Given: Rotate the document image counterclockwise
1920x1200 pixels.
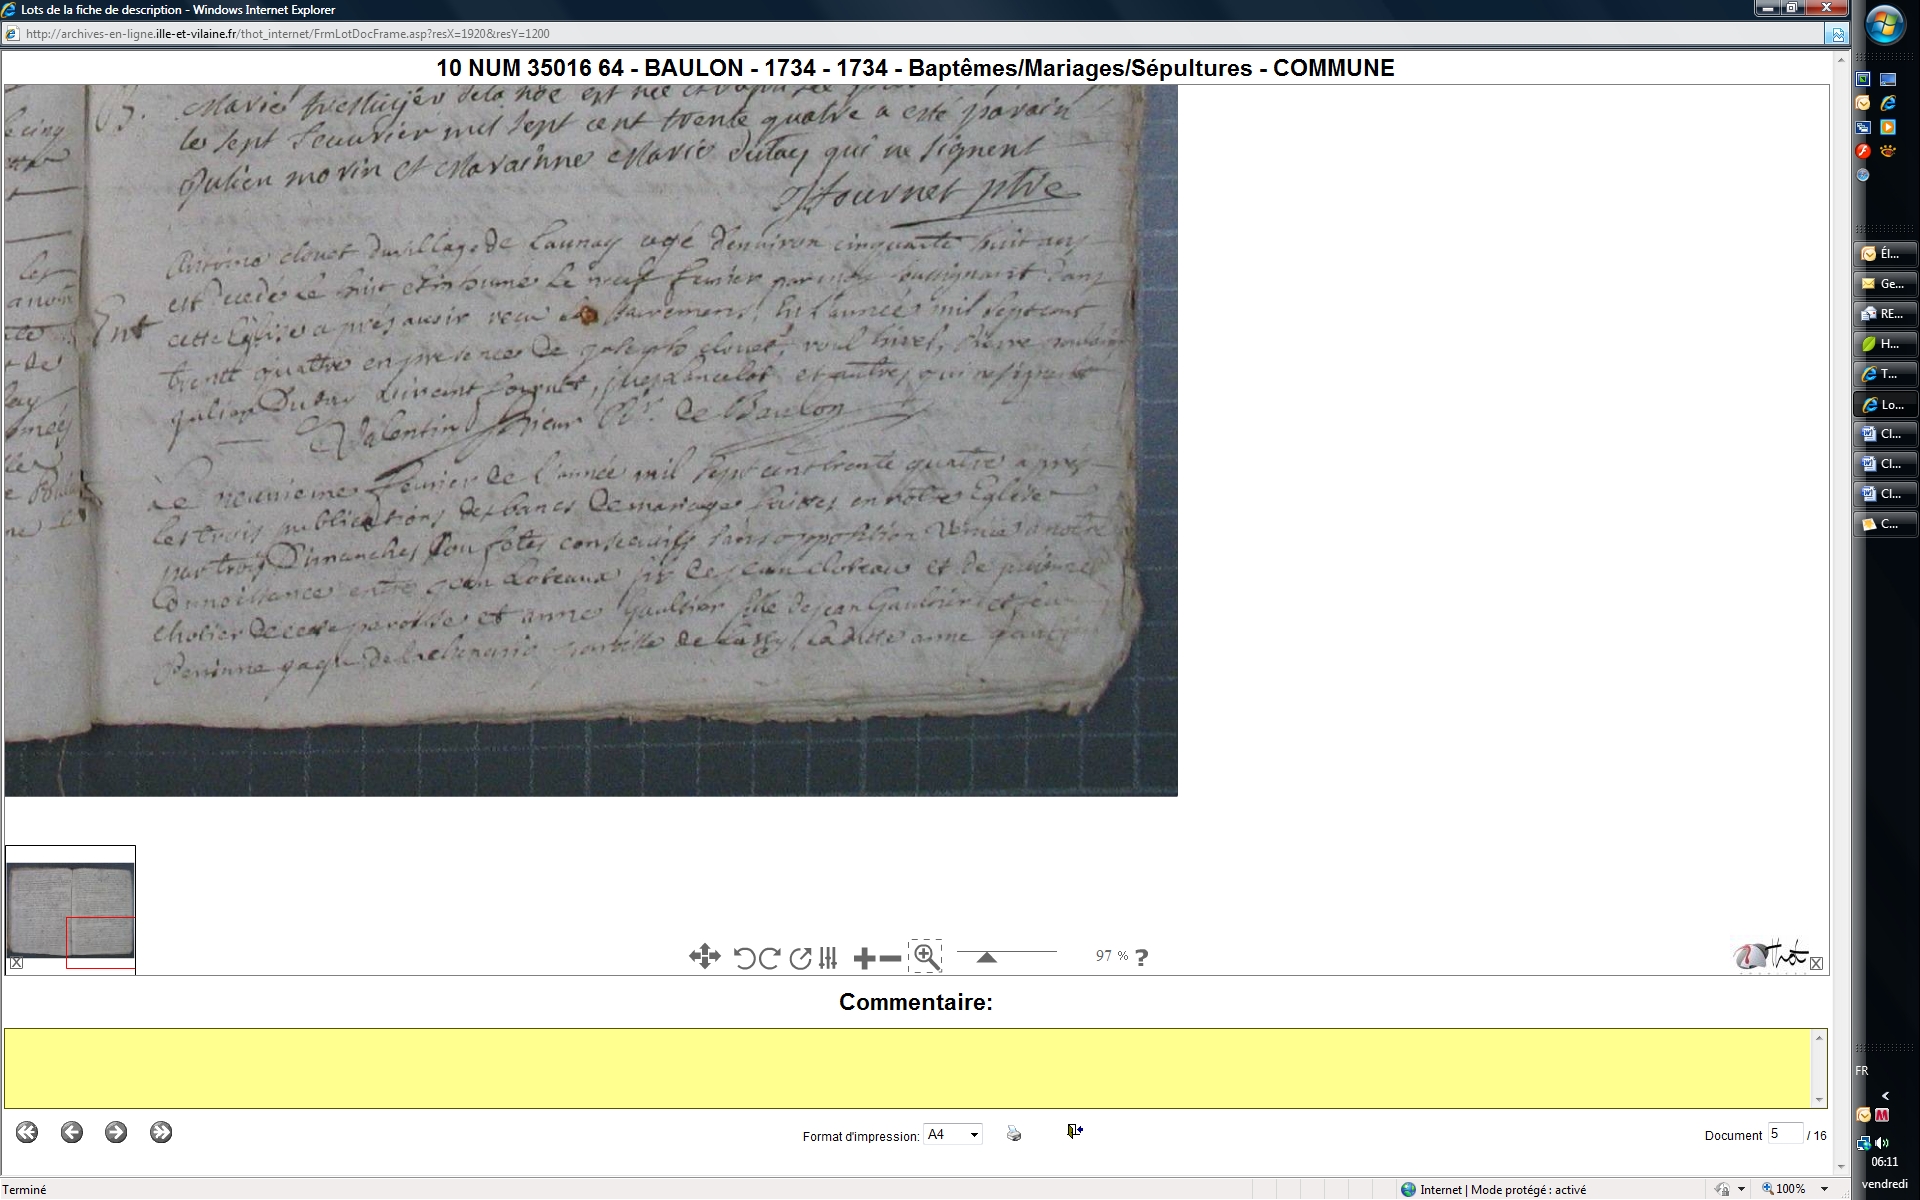Looking at the screenshot, I should (x=744, y=958).
